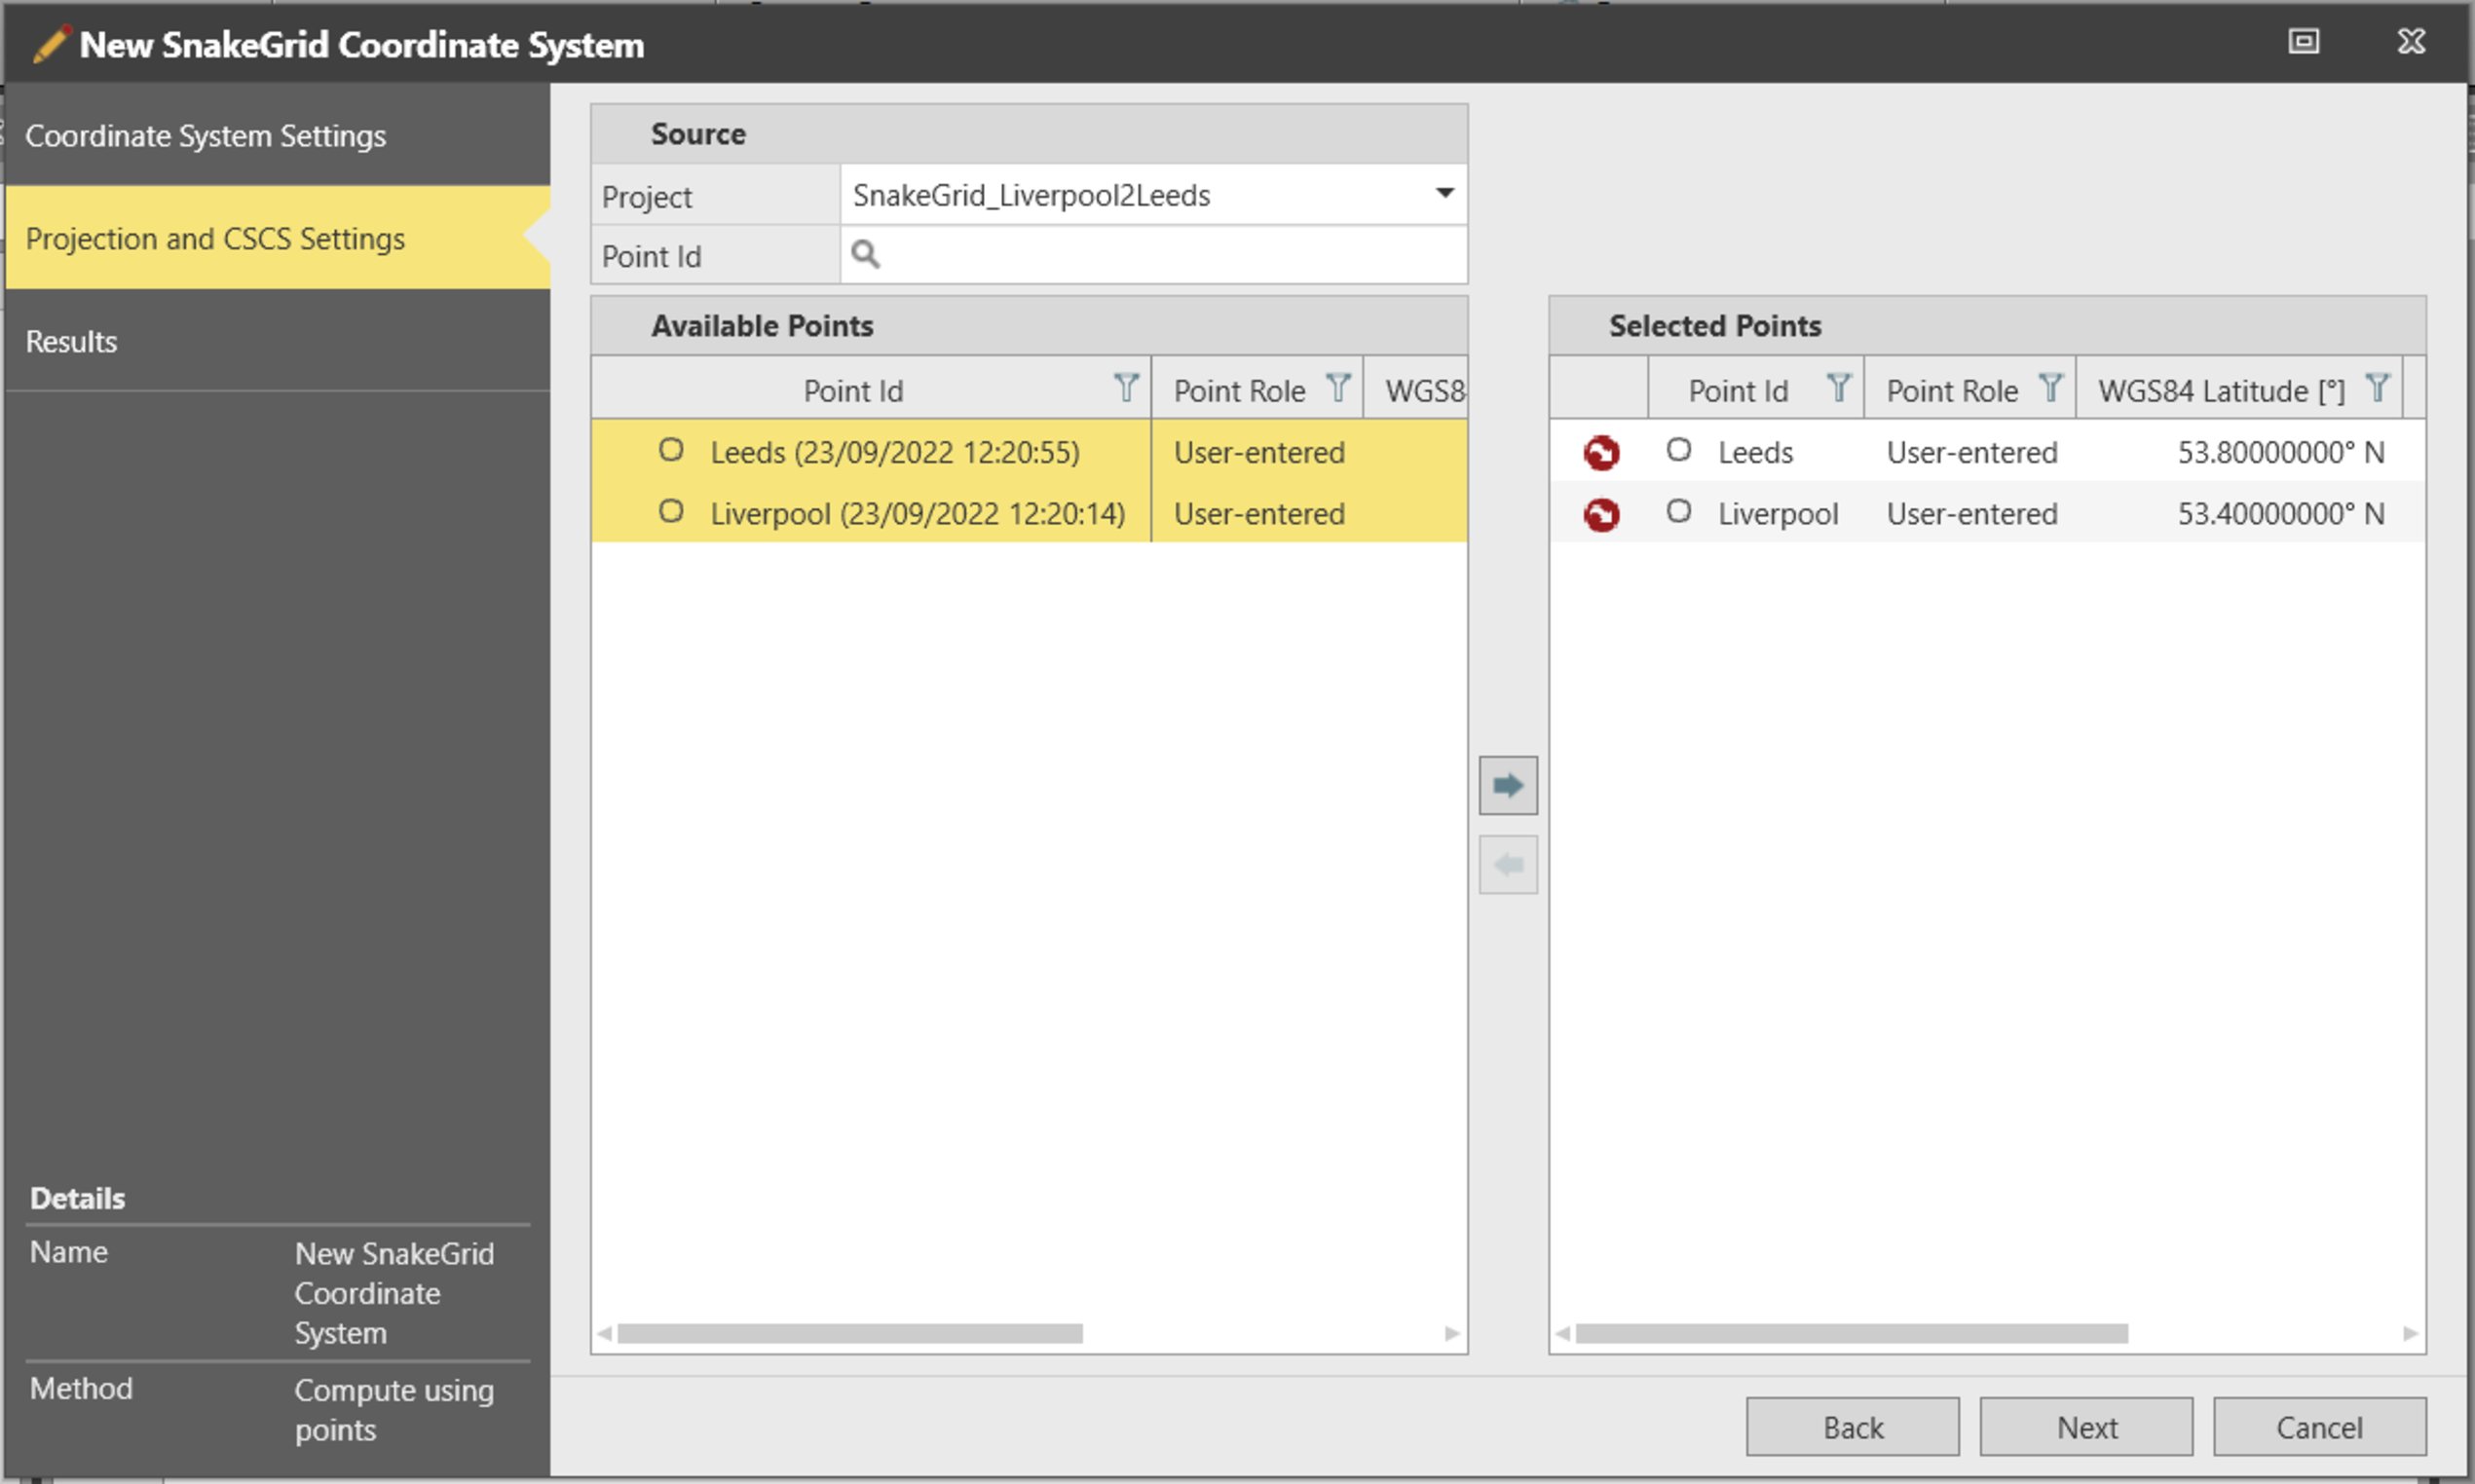Sort by Point Id column in Selected Points
The height and width of the screenshot is (1484, 2475).
[1738, 390]
